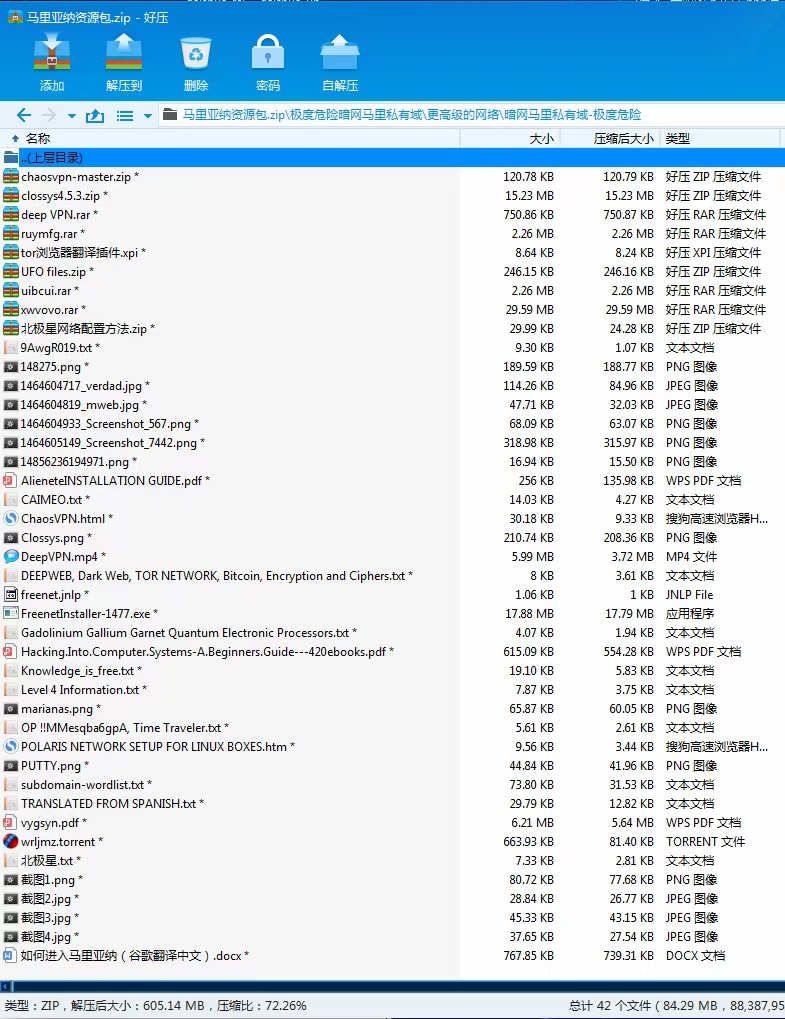Click the Hacking.Into.Computer.Systems pdf icon

(x=10, y=651)
